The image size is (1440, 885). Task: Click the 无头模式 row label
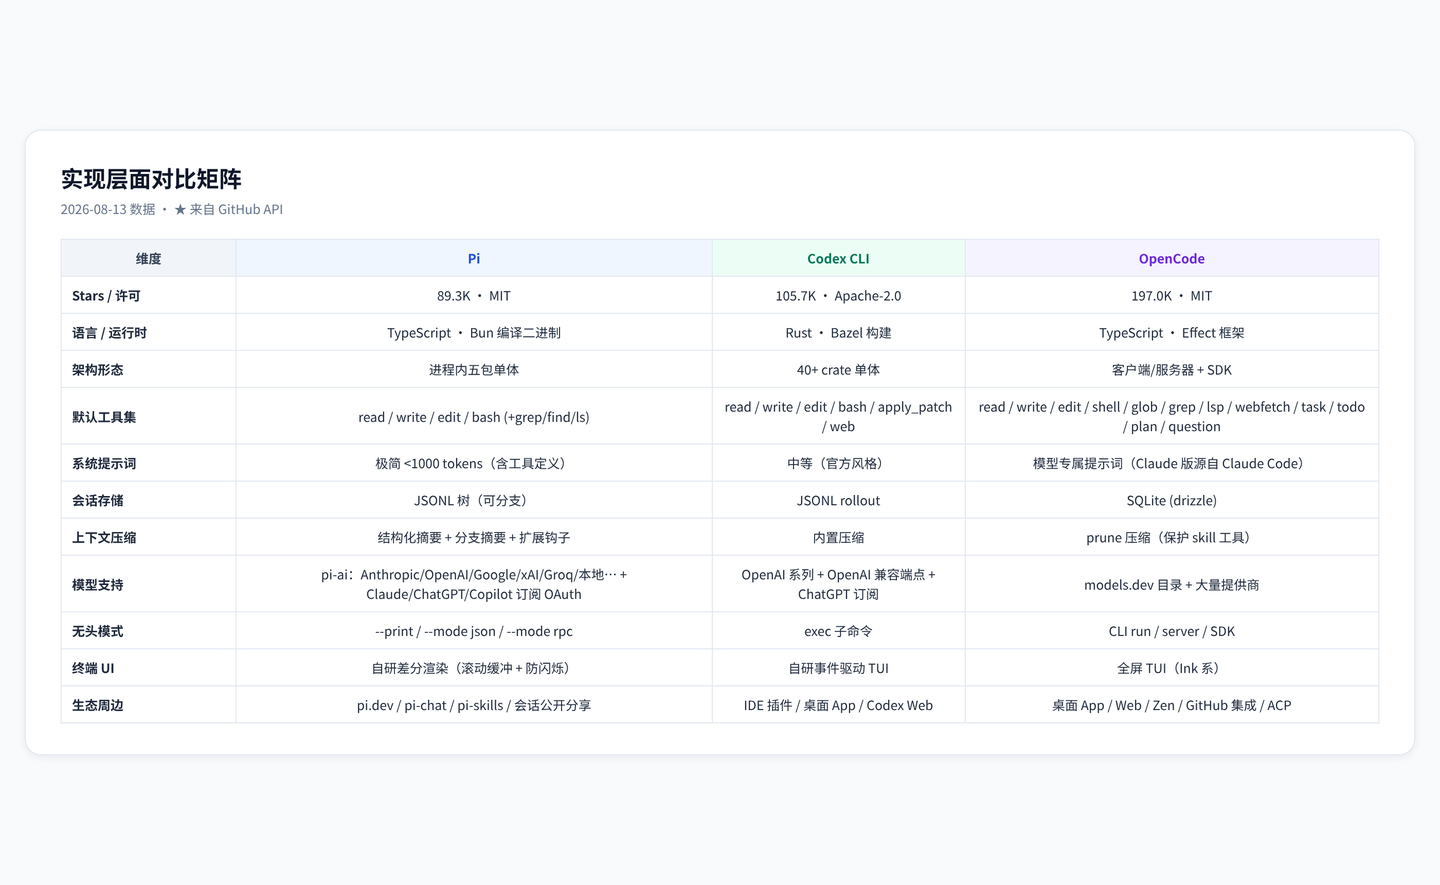tap(98, 632)
